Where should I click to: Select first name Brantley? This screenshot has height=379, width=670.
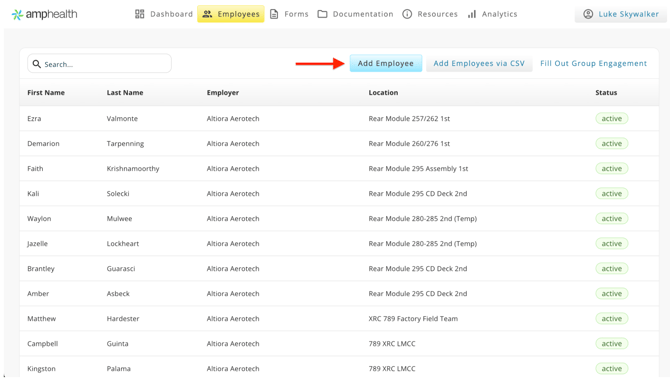[41, 268]
